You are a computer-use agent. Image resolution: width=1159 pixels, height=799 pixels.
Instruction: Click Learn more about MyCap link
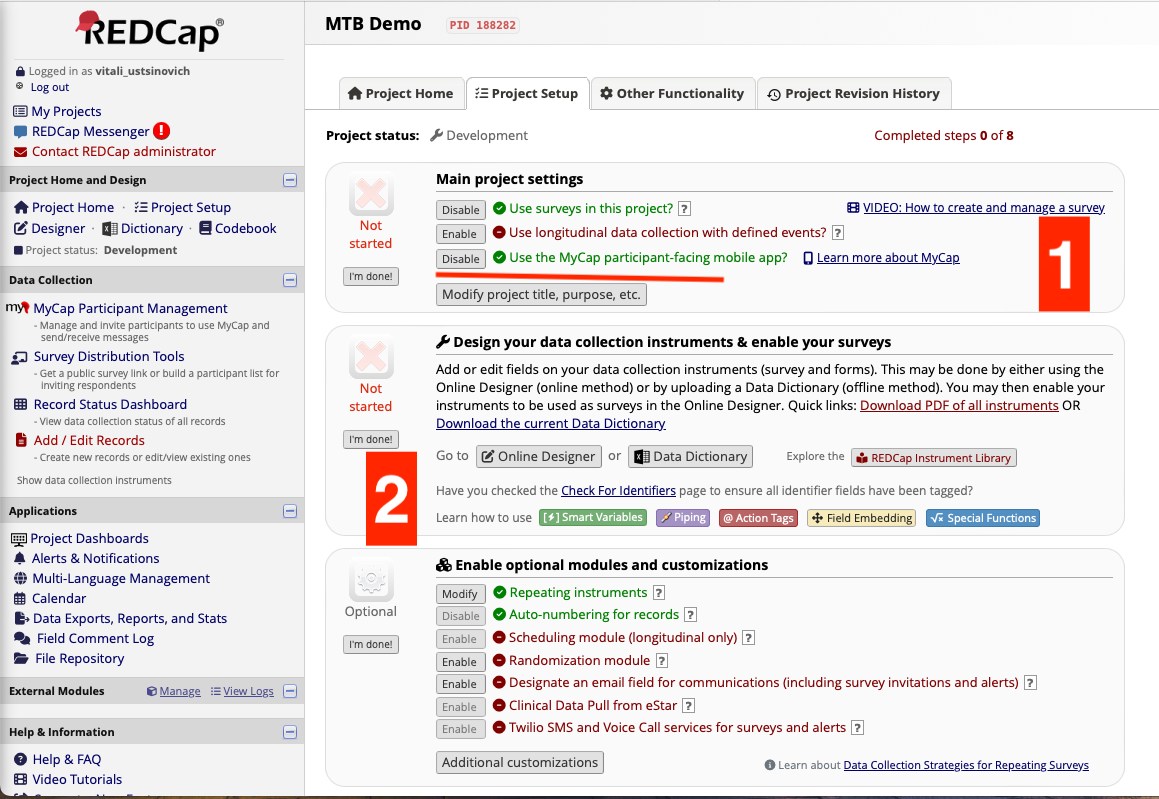pyautogui.click(x=888, y=258)
